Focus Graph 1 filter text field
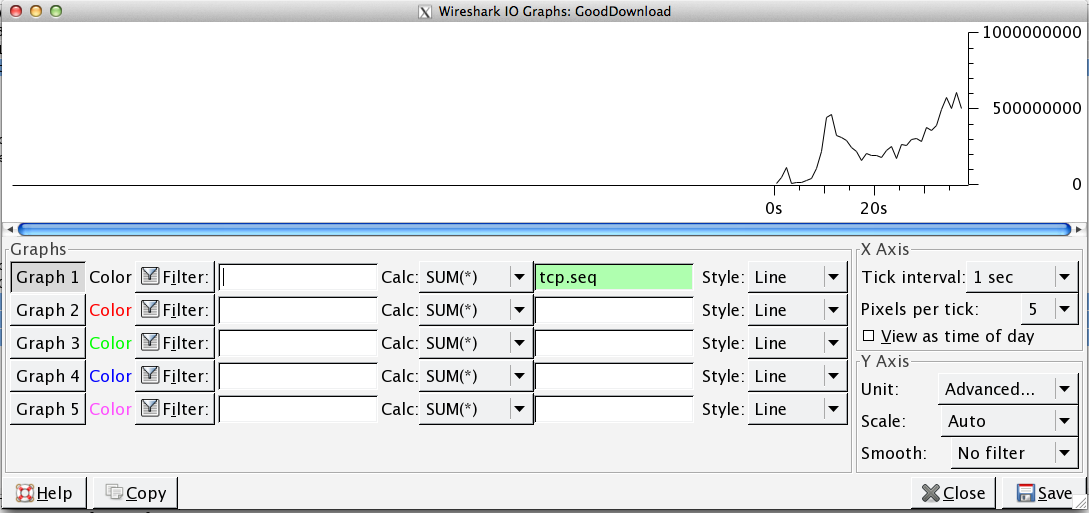The height and width of the screenshot is (513, 1089). click(298, 278)
